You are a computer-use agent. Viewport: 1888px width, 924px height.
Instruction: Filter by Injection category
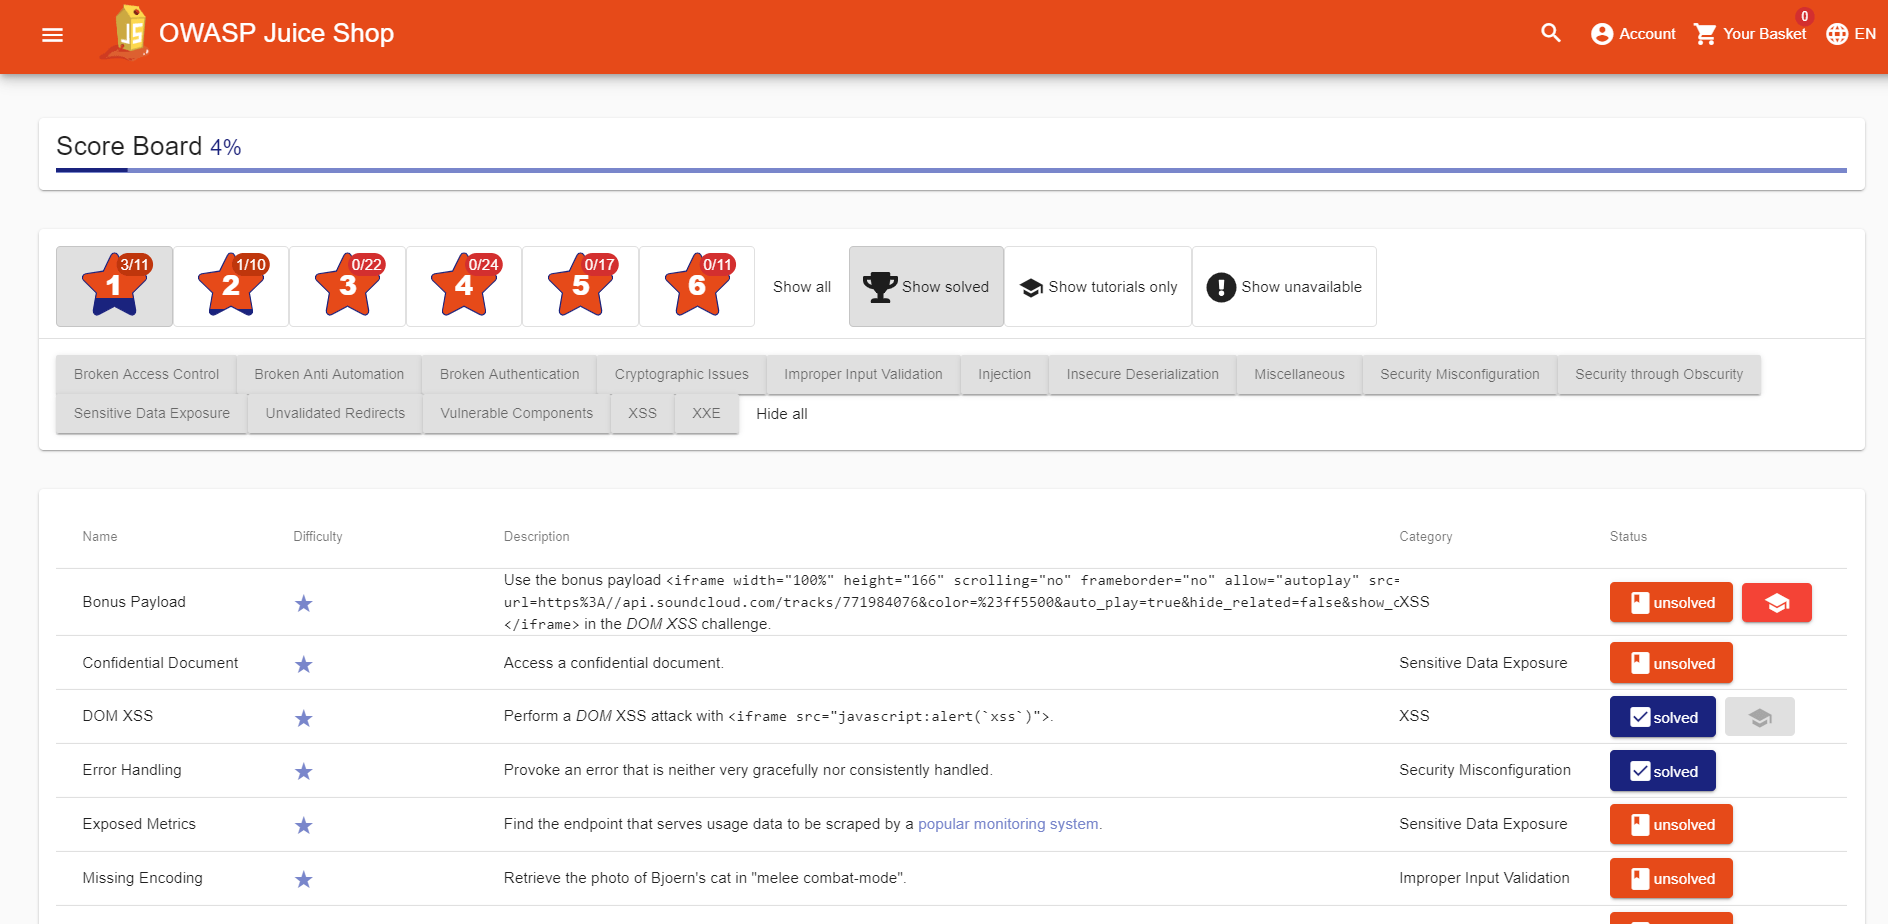pos(1004,375)
